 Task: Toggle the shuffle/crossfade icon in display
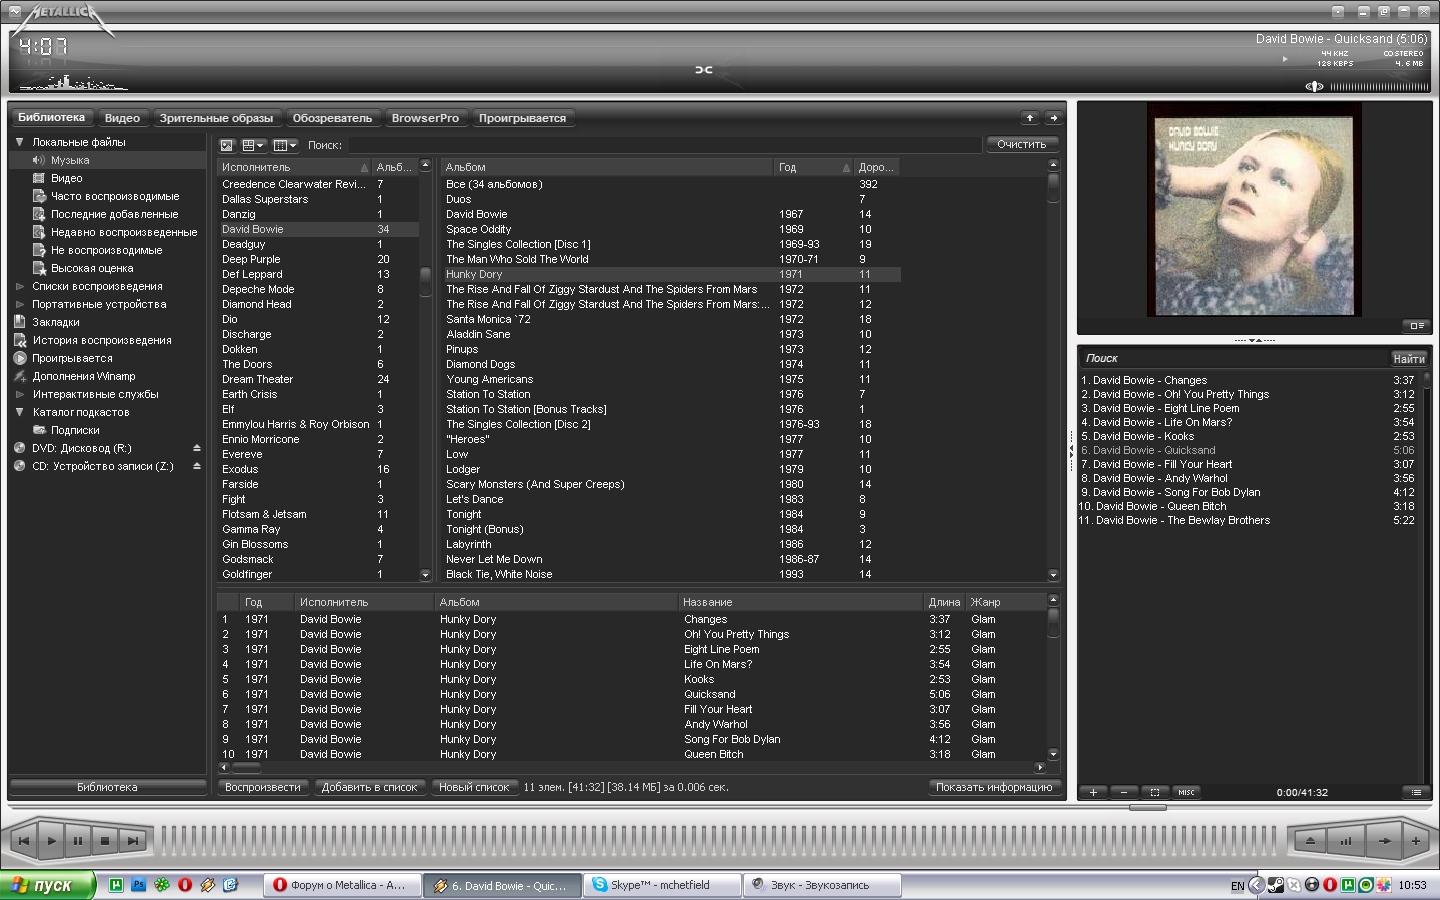pos(704,70)
